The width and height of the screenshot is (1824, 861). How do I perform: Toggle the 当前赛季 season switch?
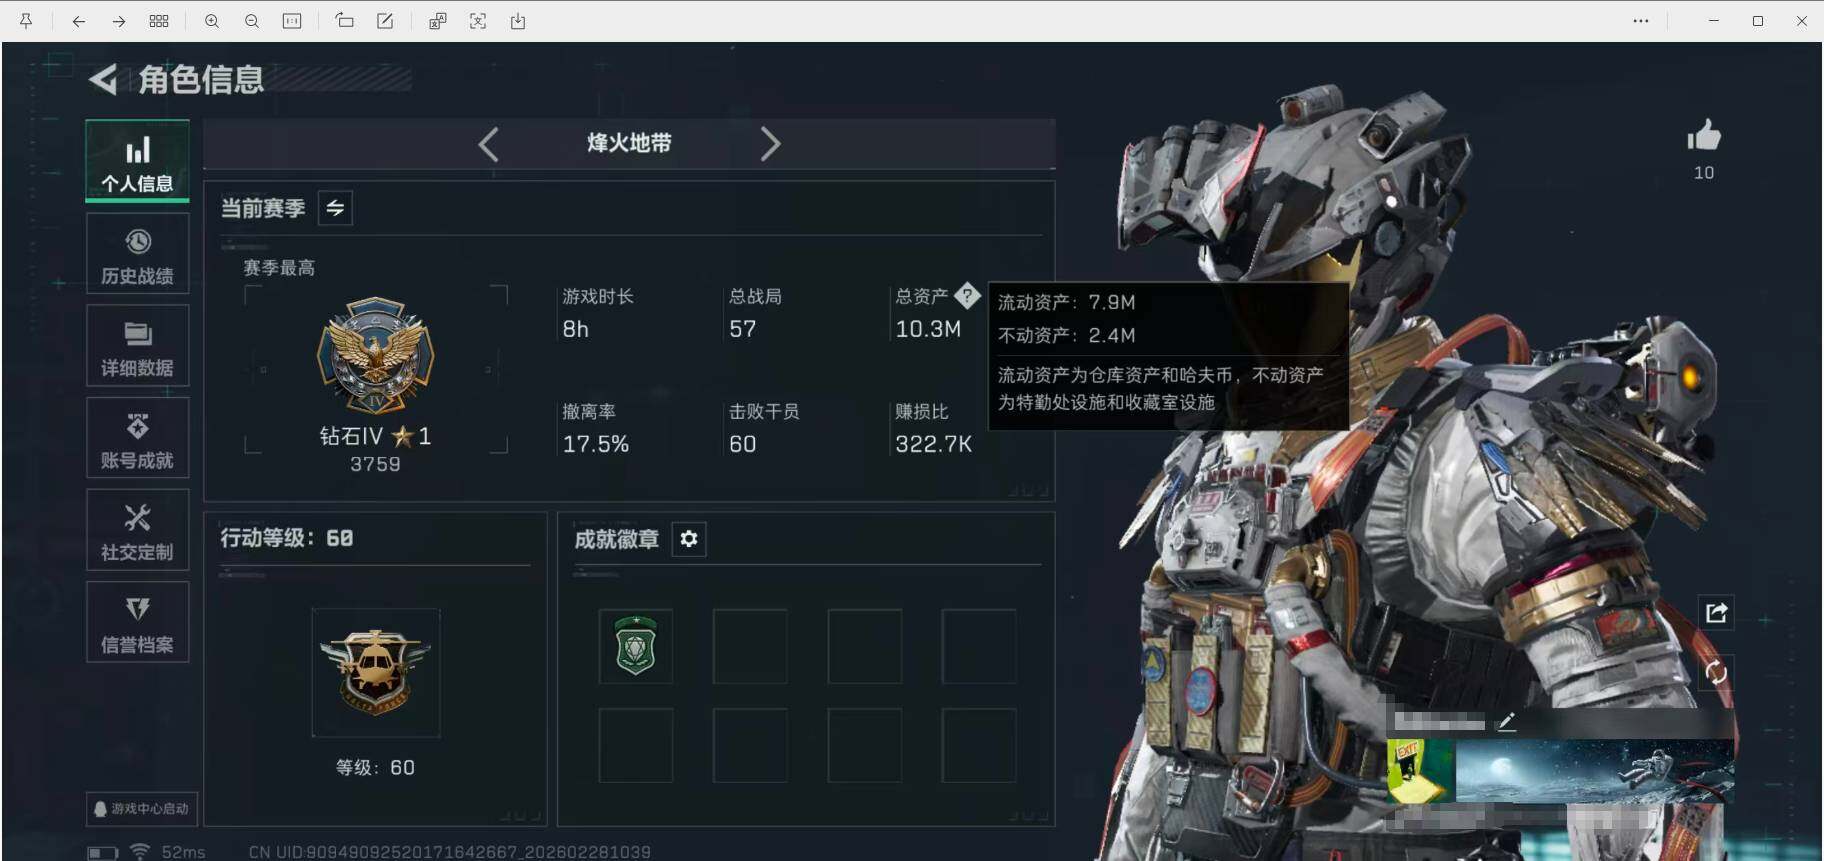point(335,208)
